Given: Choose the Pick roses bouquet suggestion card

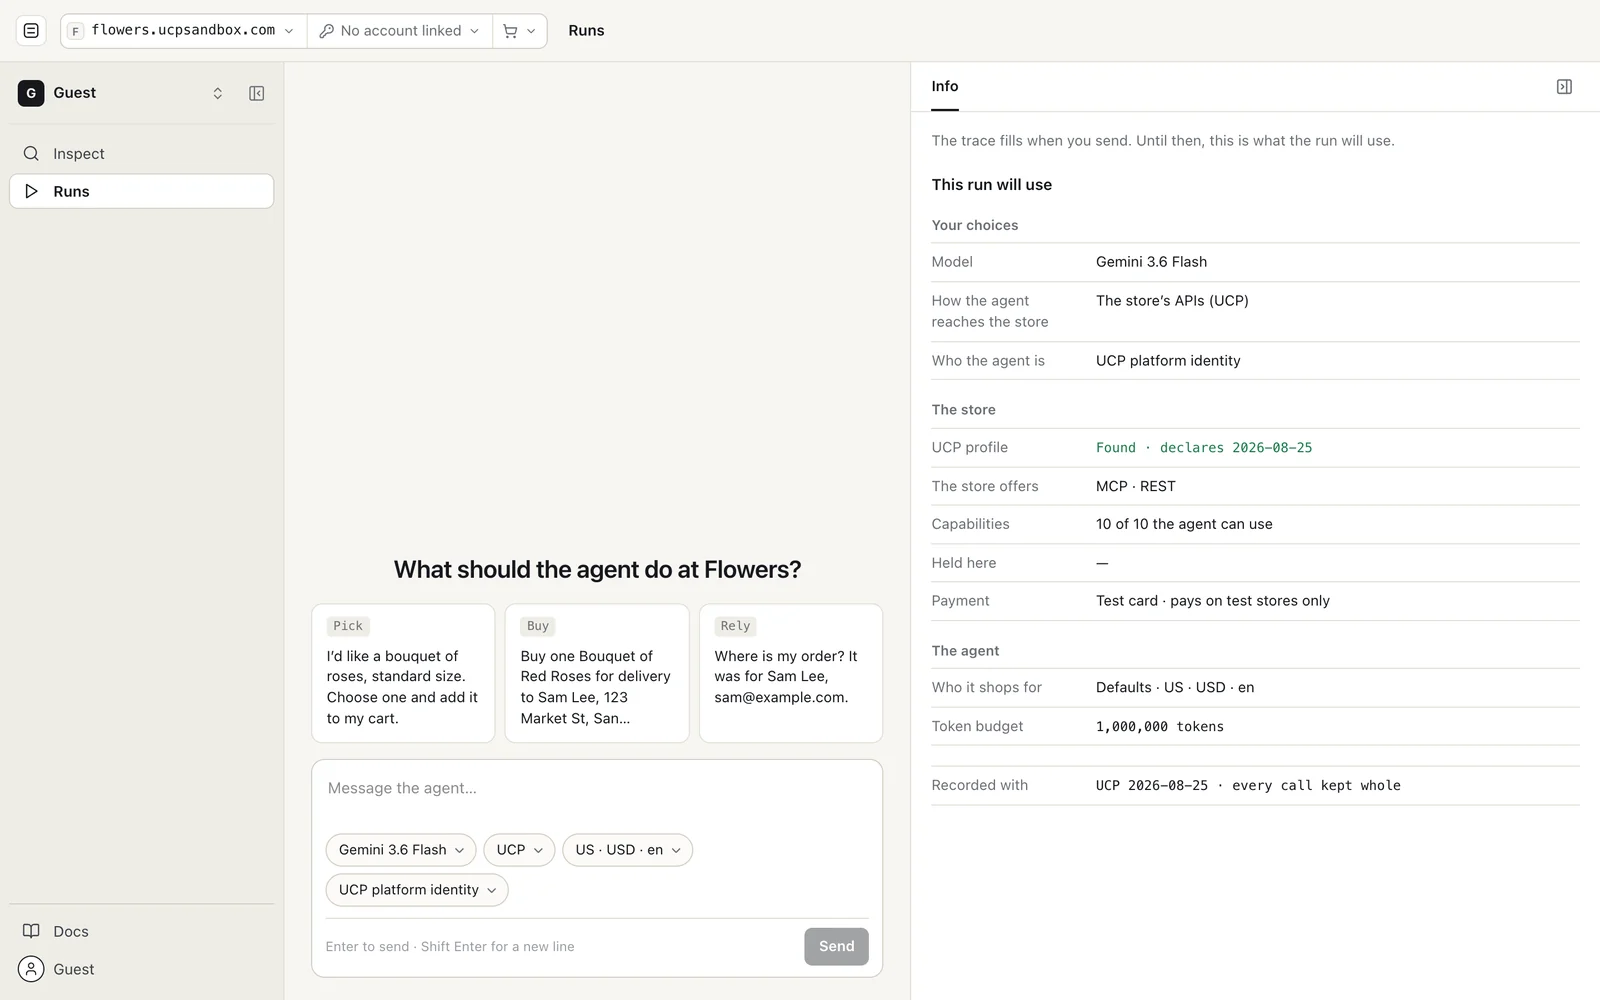Looking at the screenshot, I should [x=403, y=673].
